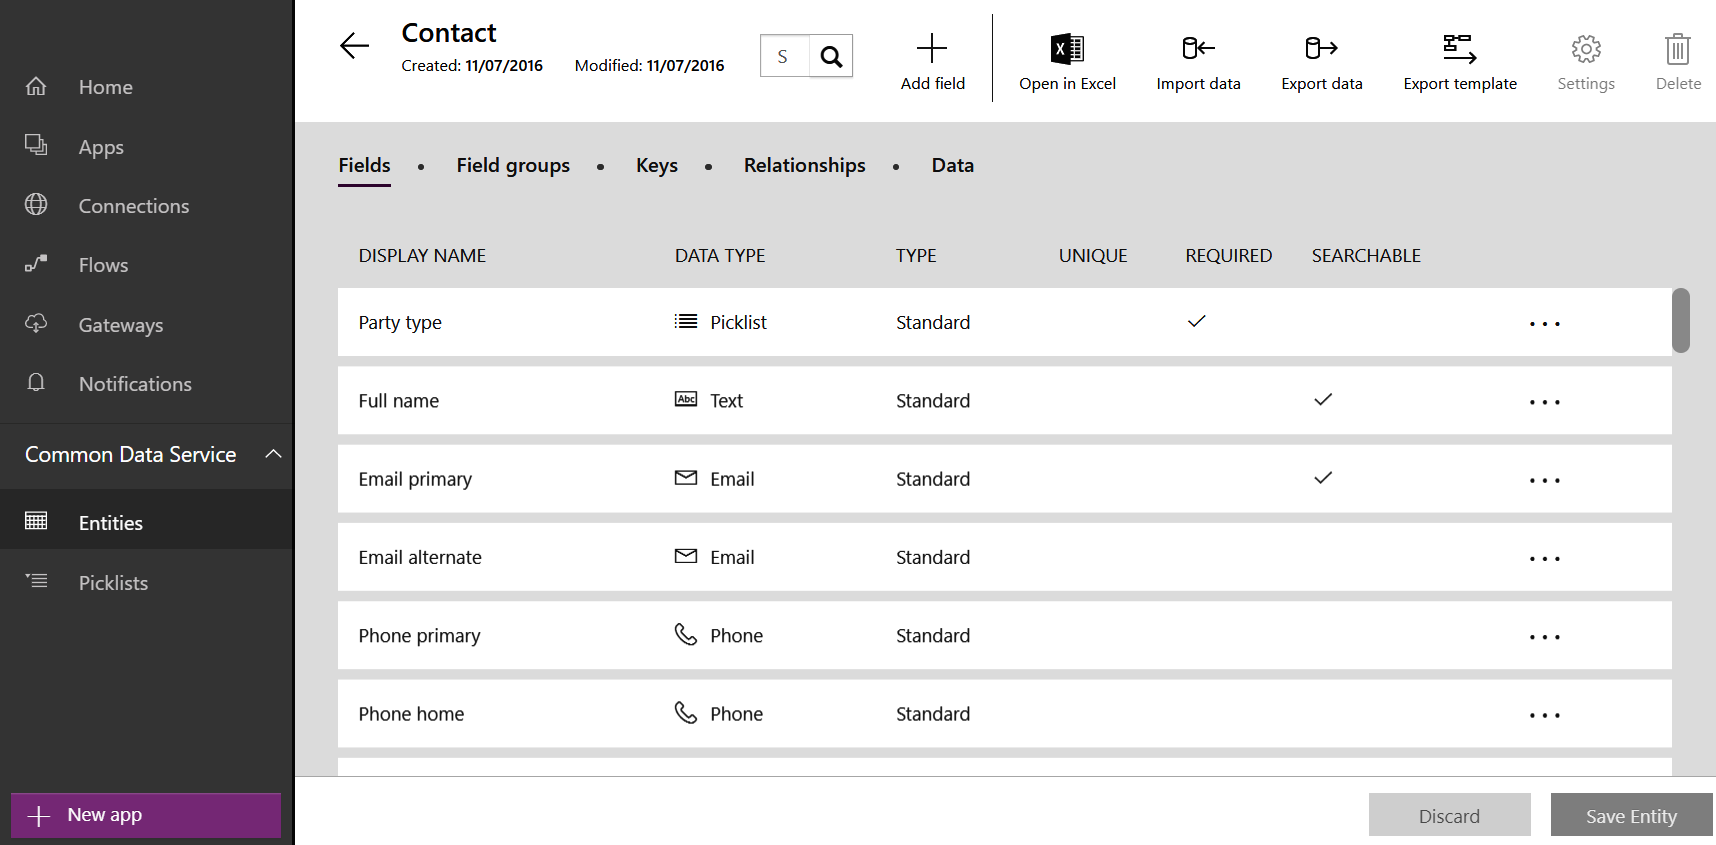The image size is (1716, 845).
Task: Open more options for Email primary
Action: pos(1545,480)
